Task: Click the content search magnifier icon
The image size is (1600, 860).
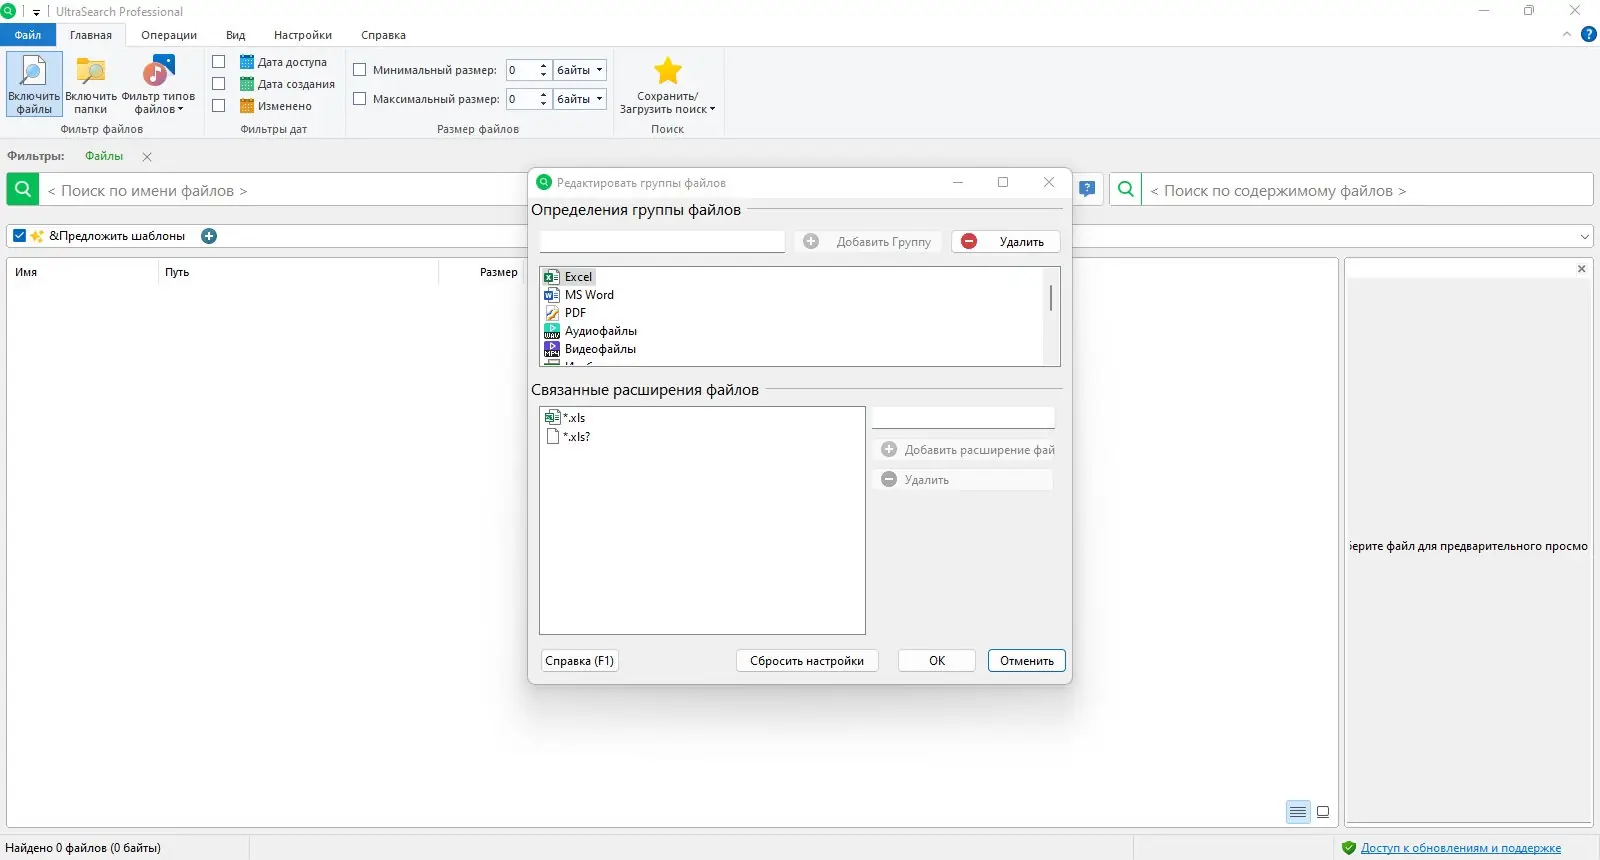Action: tap(1125, 189)
